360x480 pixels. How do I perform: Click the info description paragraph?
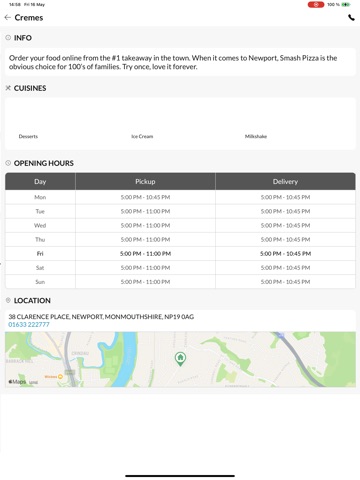point(173,62)
